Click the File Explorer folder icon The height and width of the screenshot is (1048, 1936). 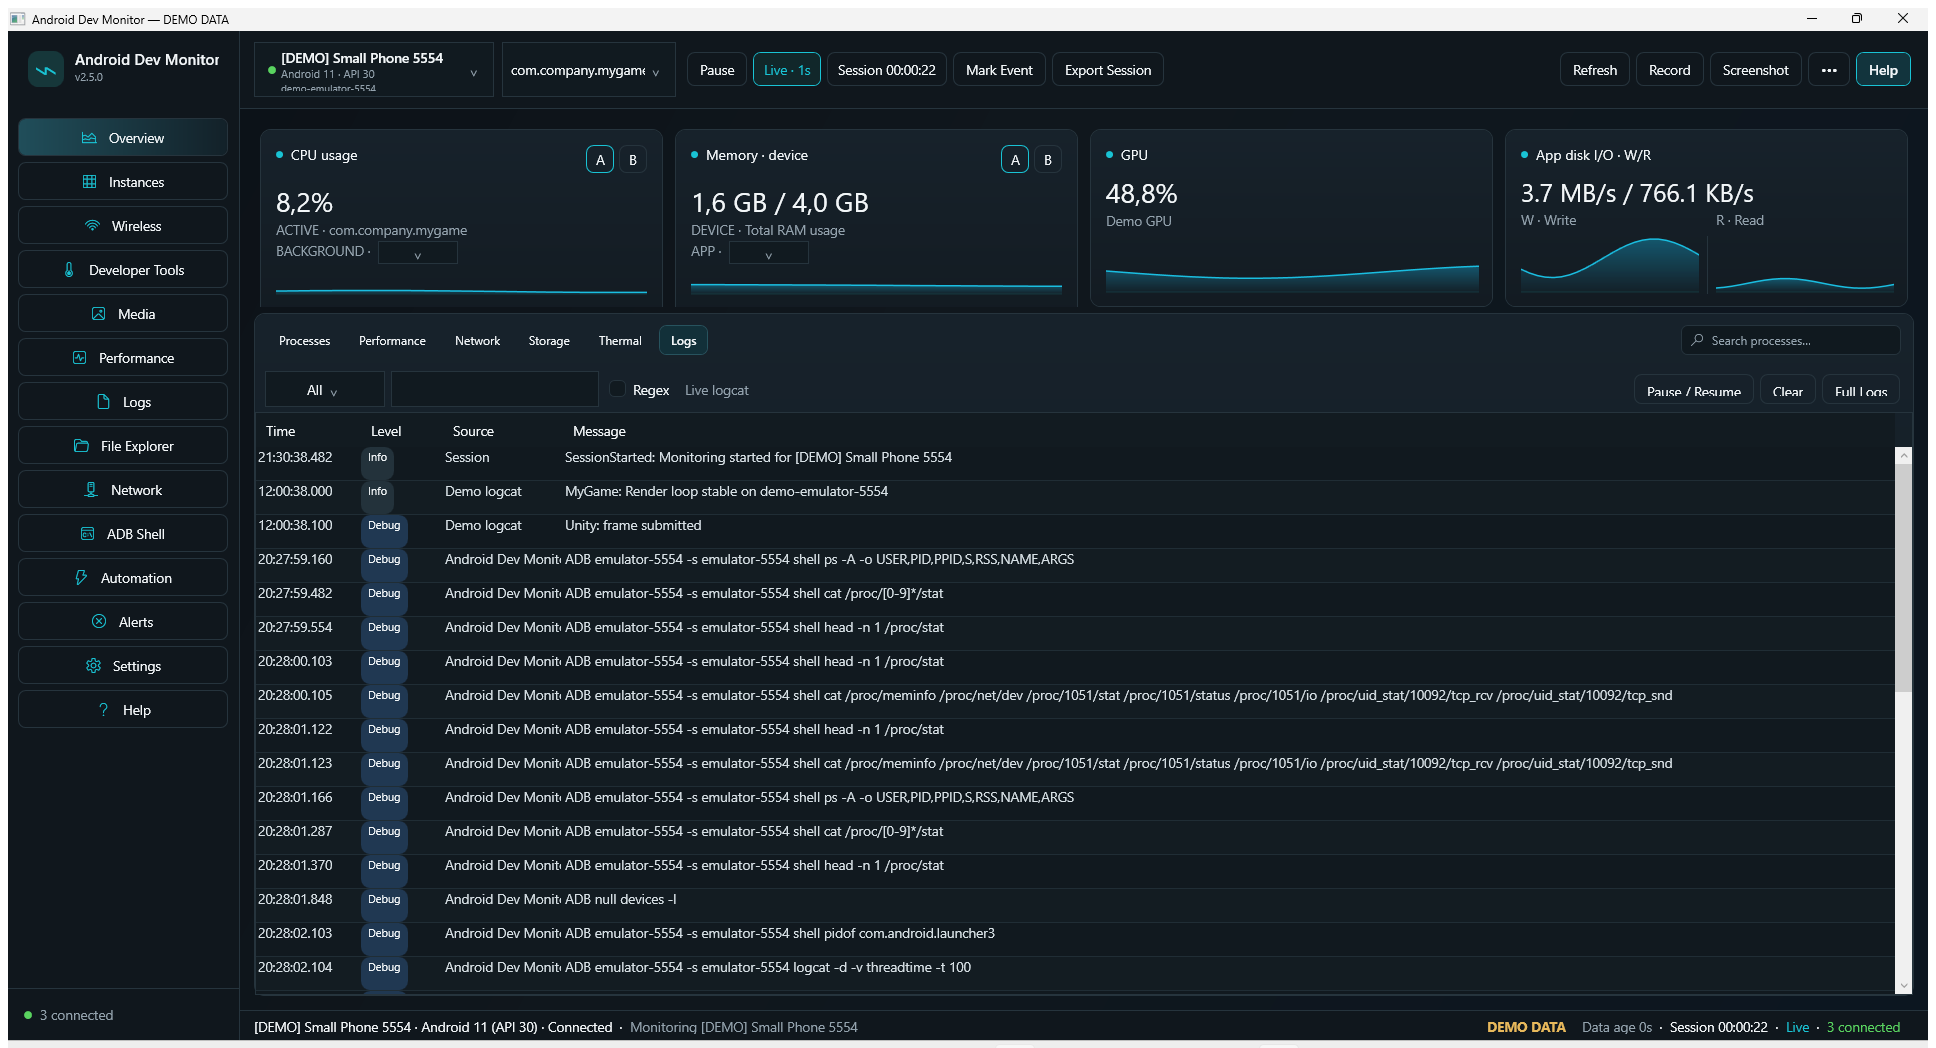[81, 446]
